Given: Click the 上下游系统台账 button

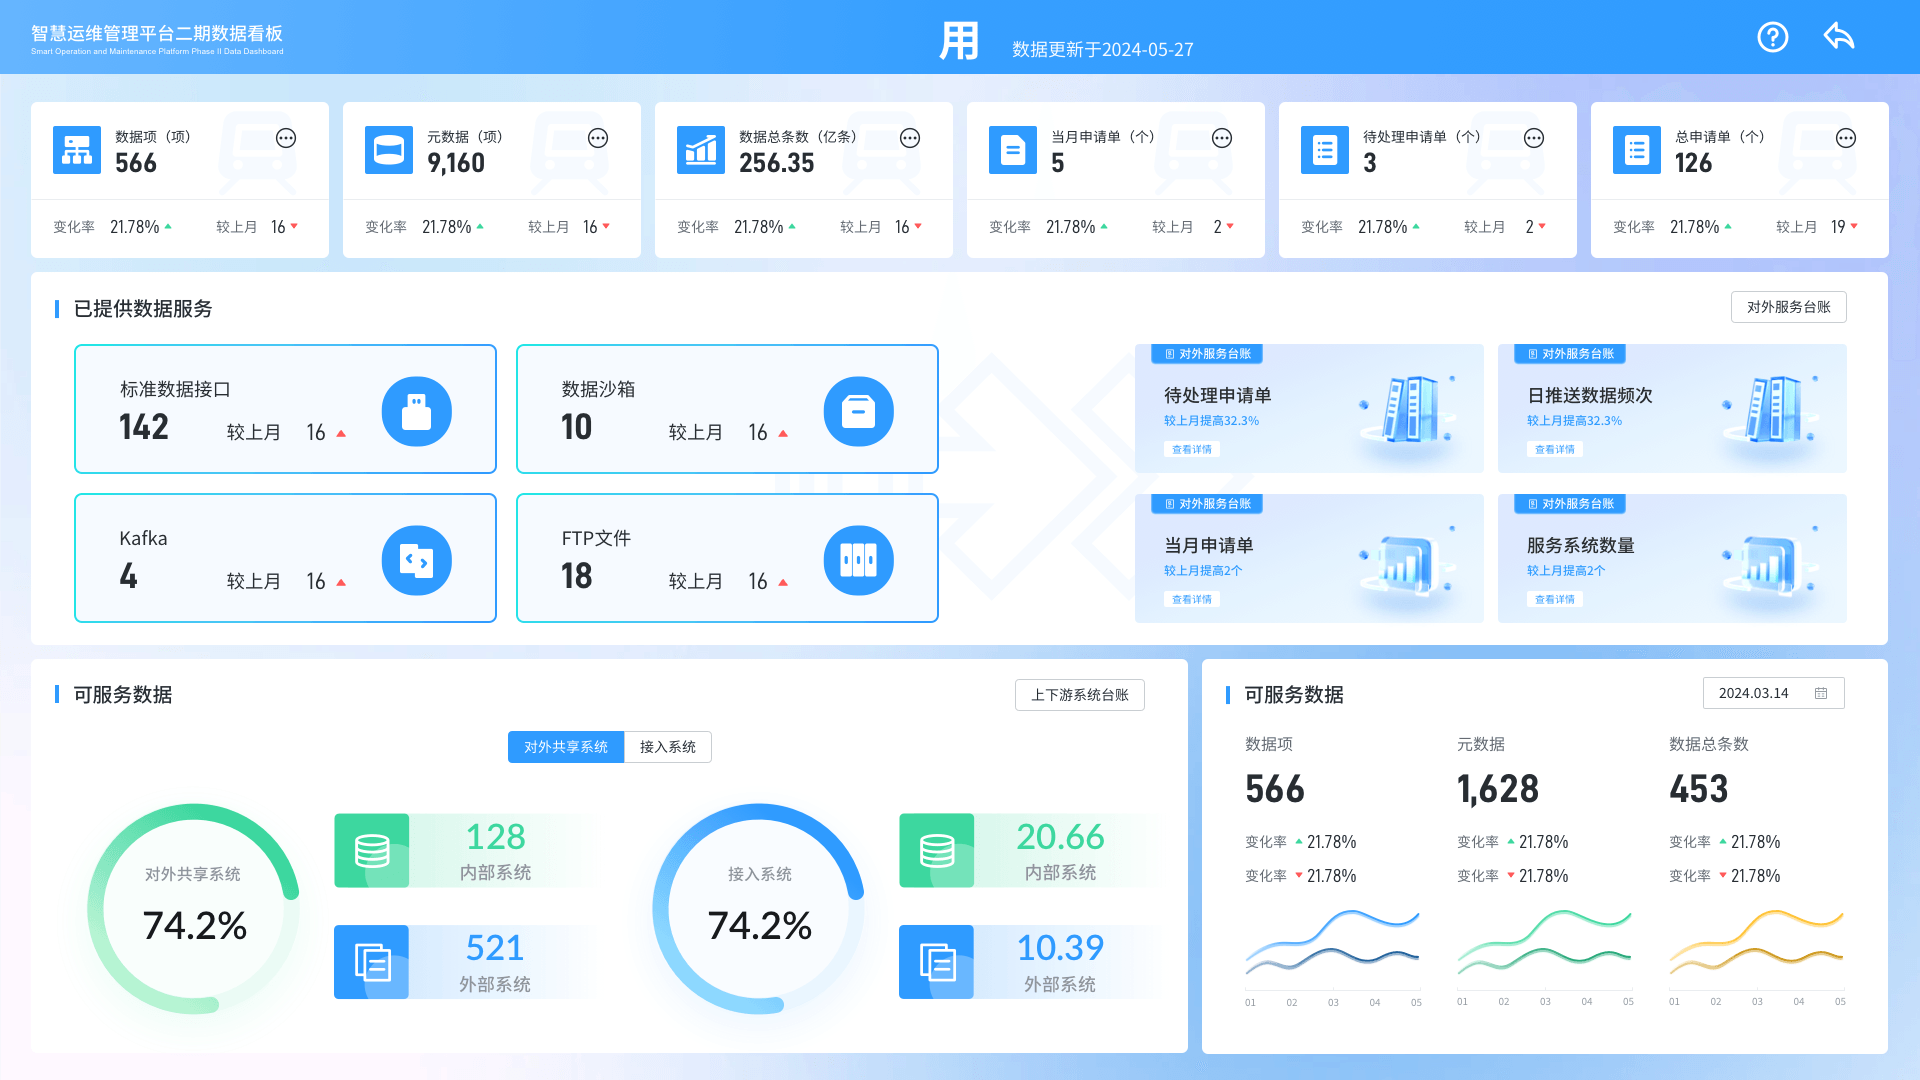Looking at the screenshot, I should (x=1080, y=695).
